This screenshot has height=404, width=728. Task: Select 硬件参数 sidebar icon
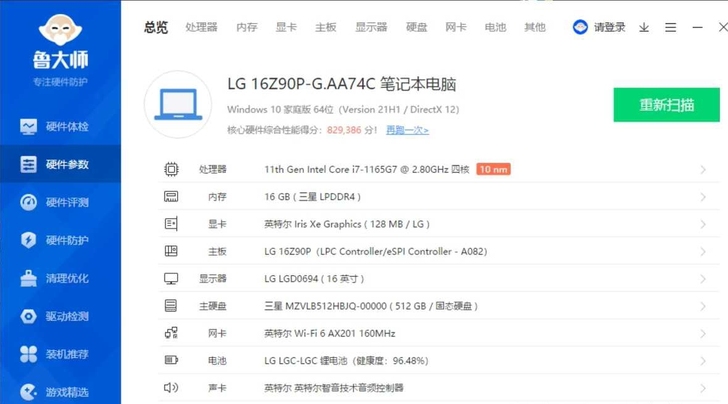[28, 164]
